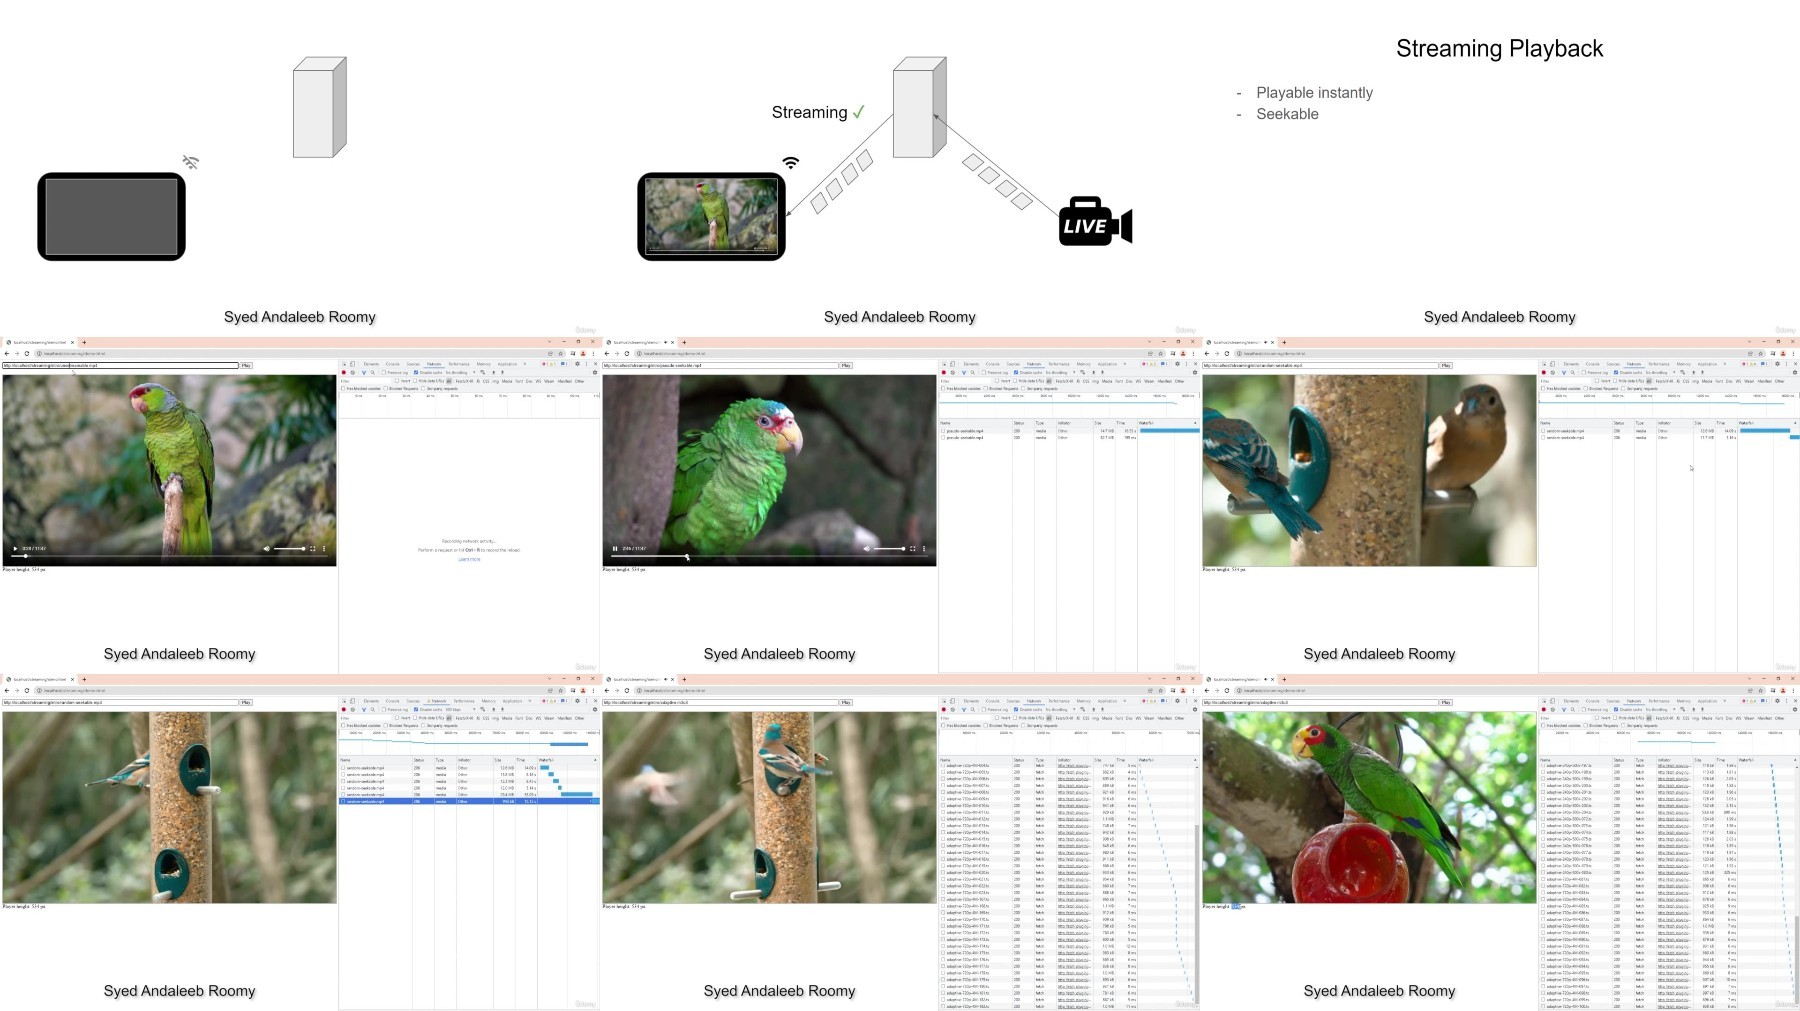The image size is (1800, 1011).
Task: Sort by Size column in green parrot close-up DevTools
Action: (x=1105, y=423)
